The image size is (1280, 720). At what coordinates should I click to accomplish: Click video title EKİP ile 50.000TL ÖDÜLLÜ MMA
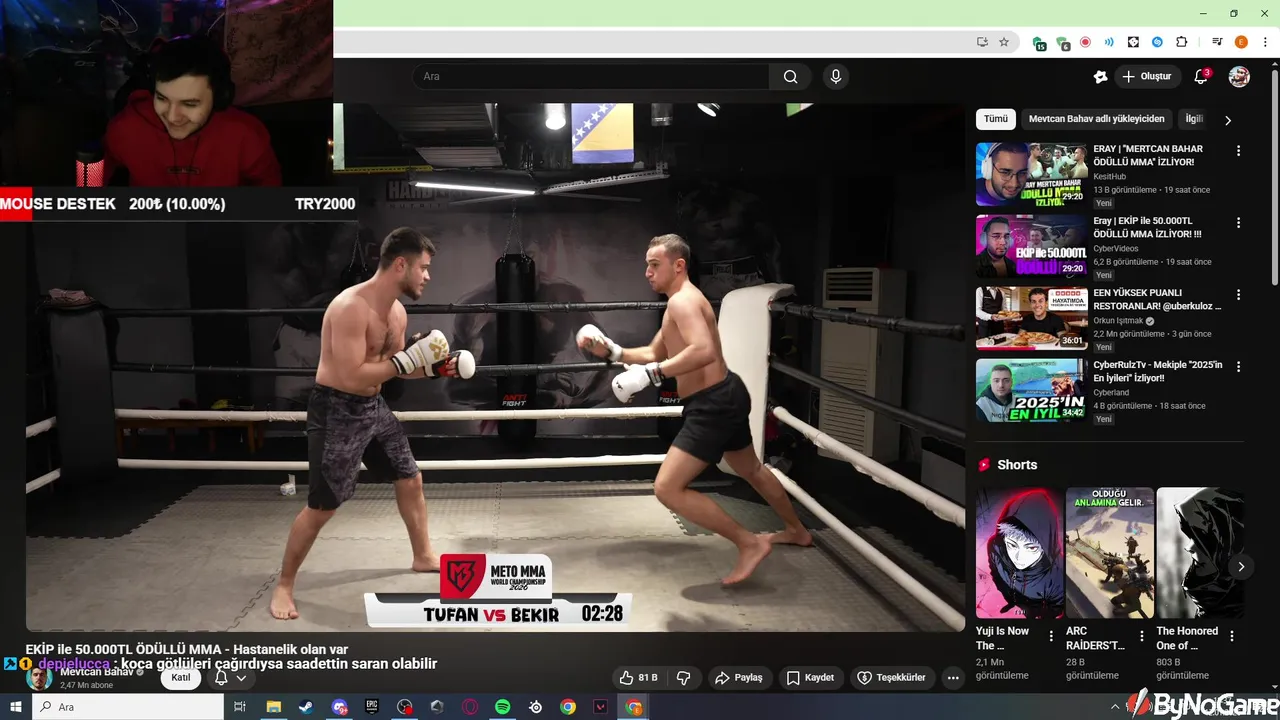pyautogui.click(x=187, y=650)
